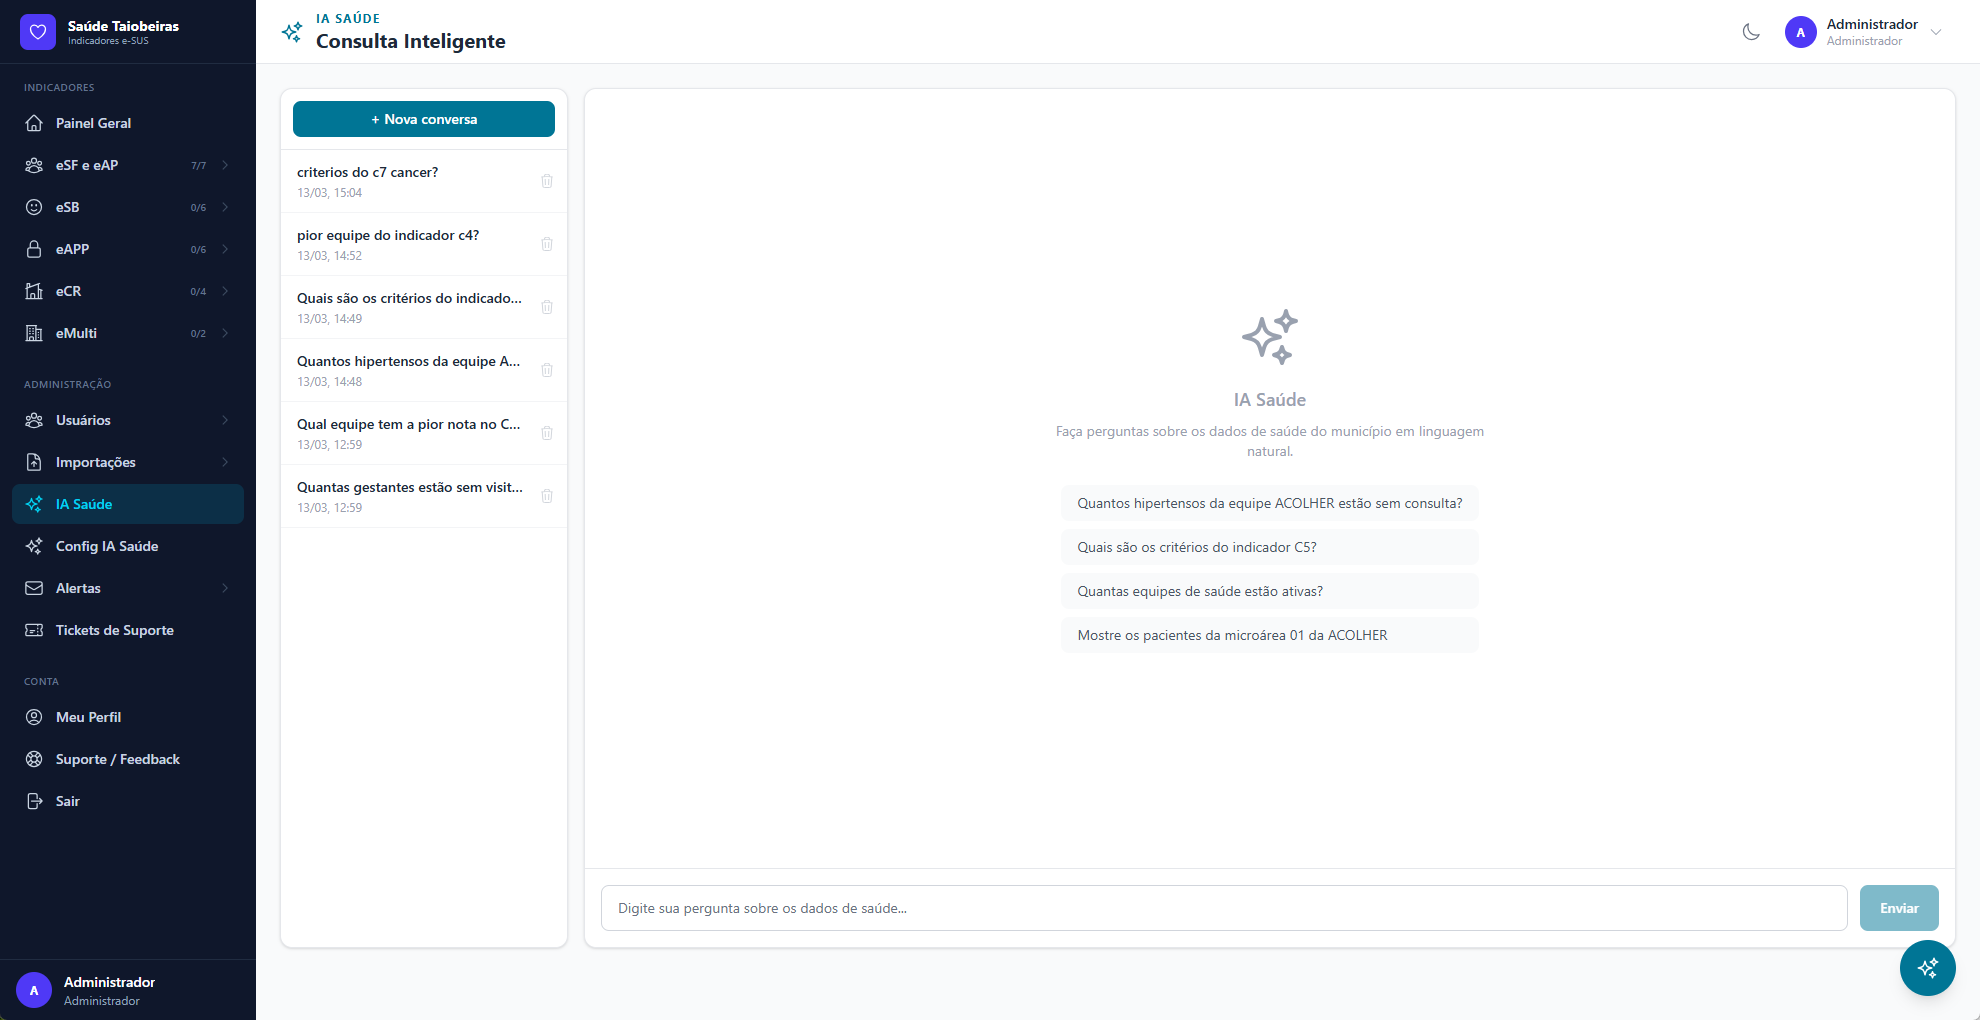The width and height of the screenshot is (1980, 1020).
Task: Open the floating AI assistant sparkle button
Action: (x=1927, y=967)
